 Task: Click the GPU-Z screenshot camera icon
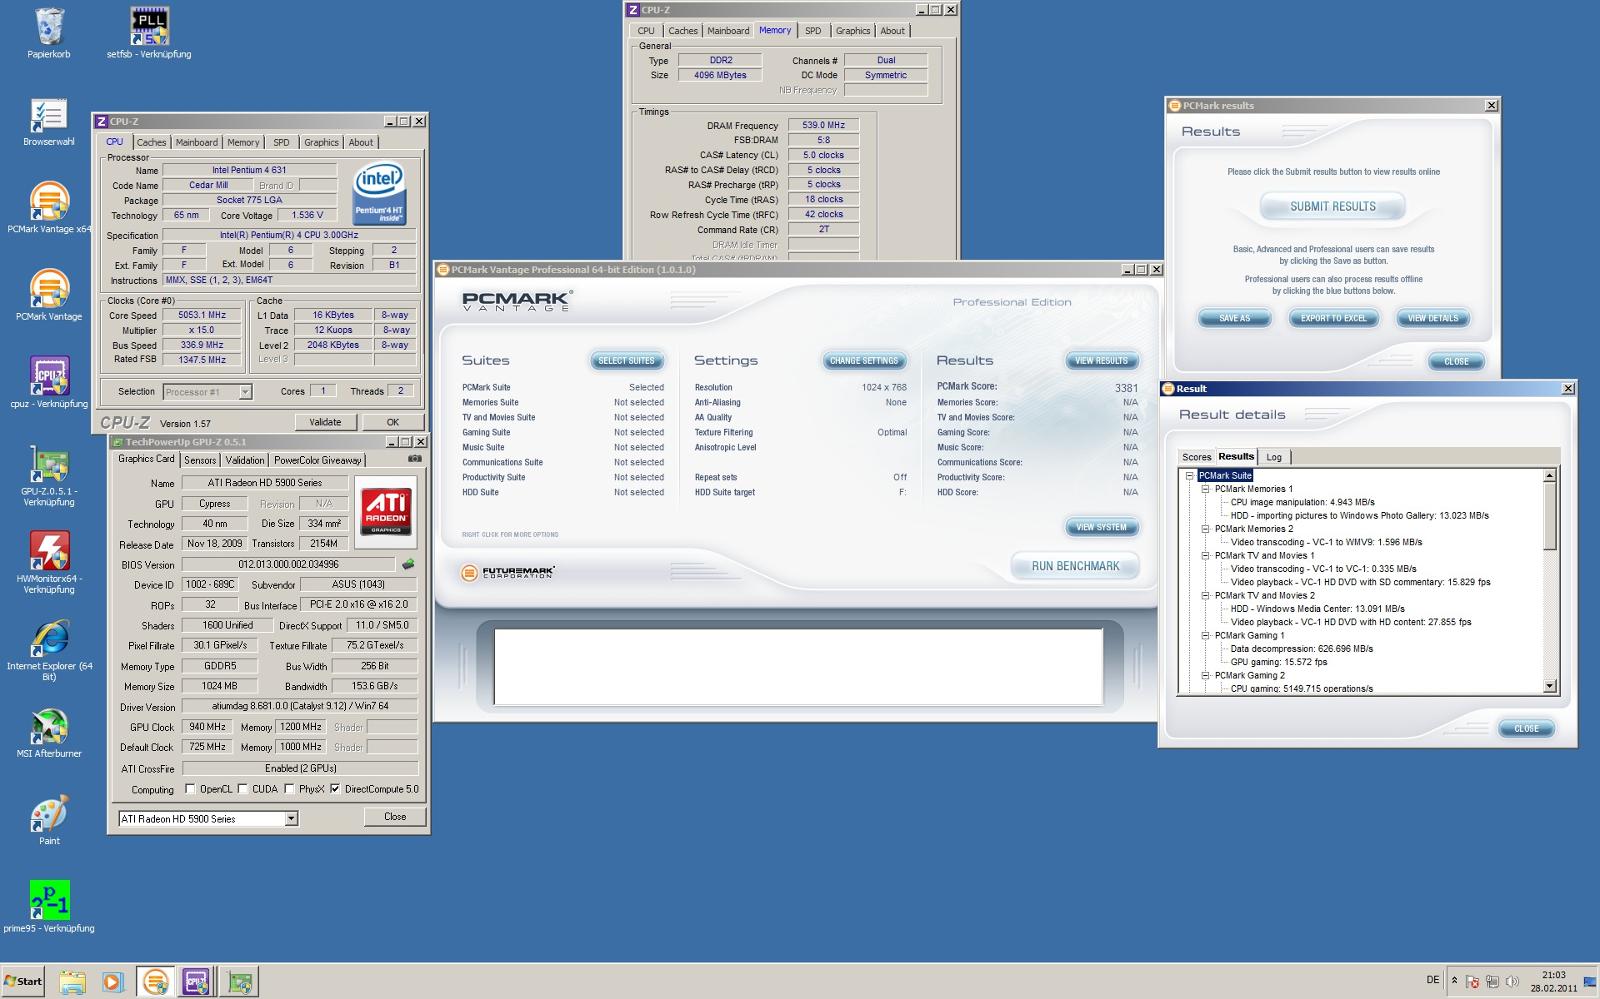pyautogui.click(x=414, y=459)
